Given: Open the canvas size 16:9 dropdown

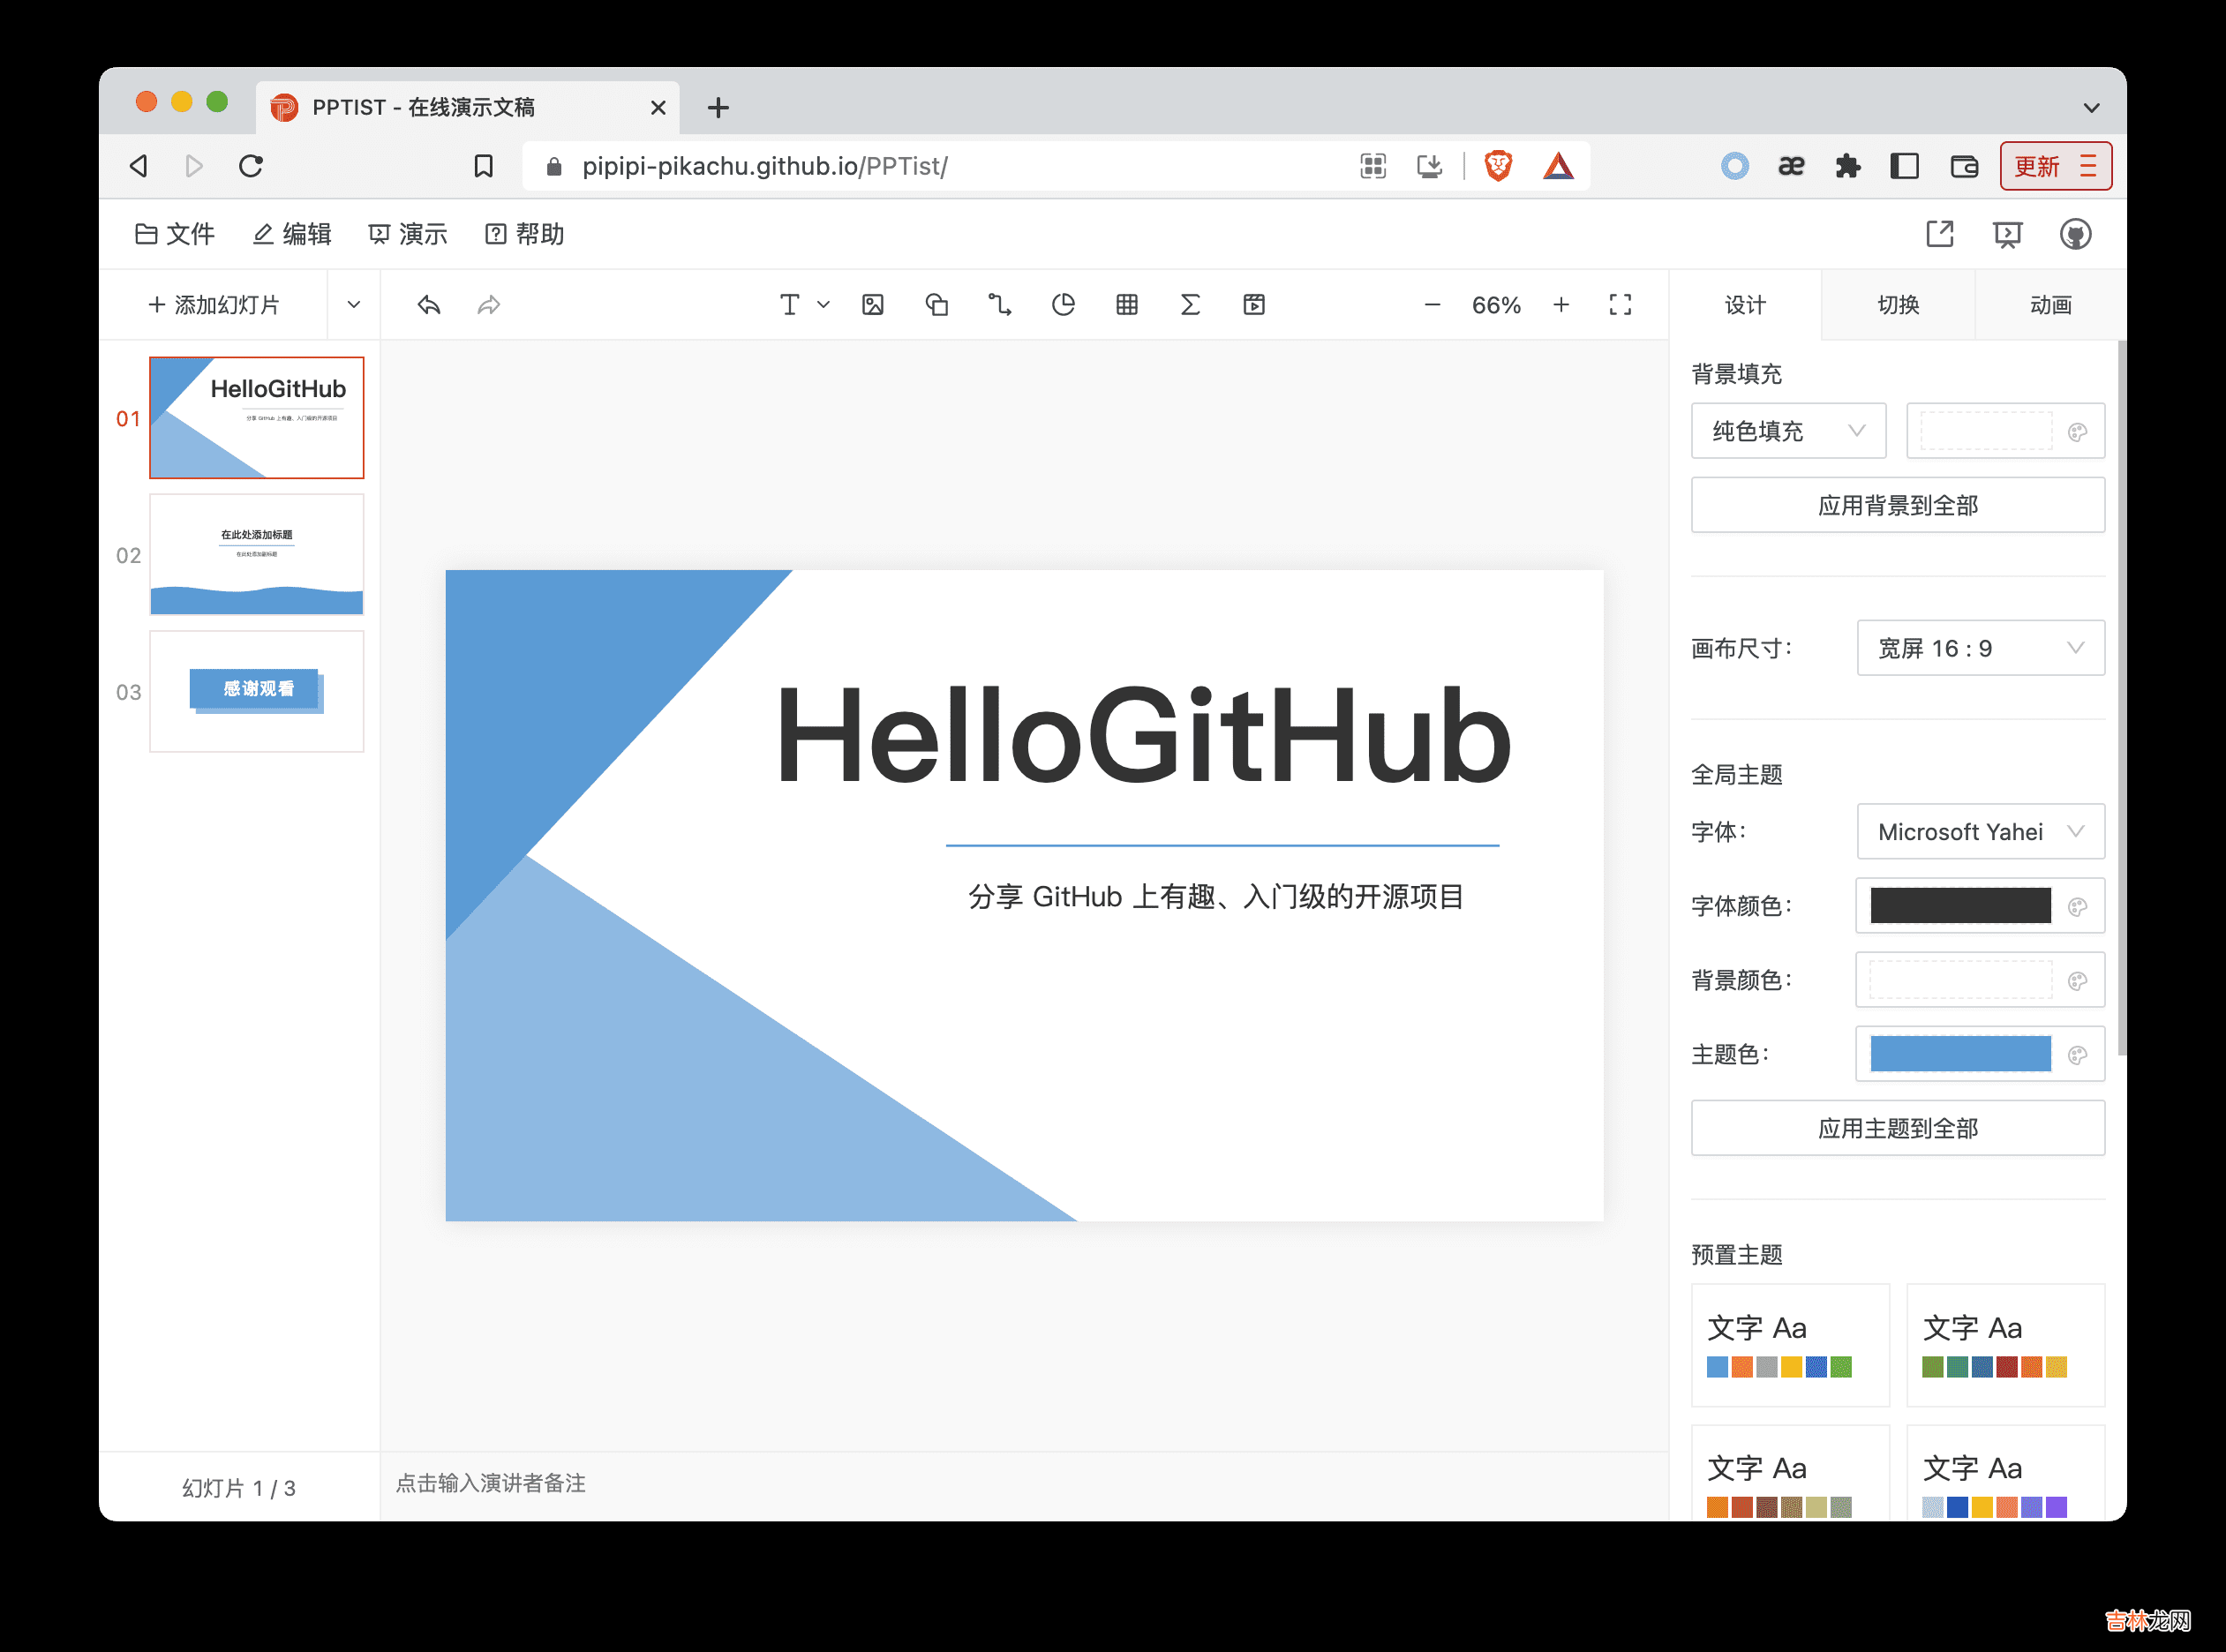Looking at the screenshot, I should point(1979,648).
